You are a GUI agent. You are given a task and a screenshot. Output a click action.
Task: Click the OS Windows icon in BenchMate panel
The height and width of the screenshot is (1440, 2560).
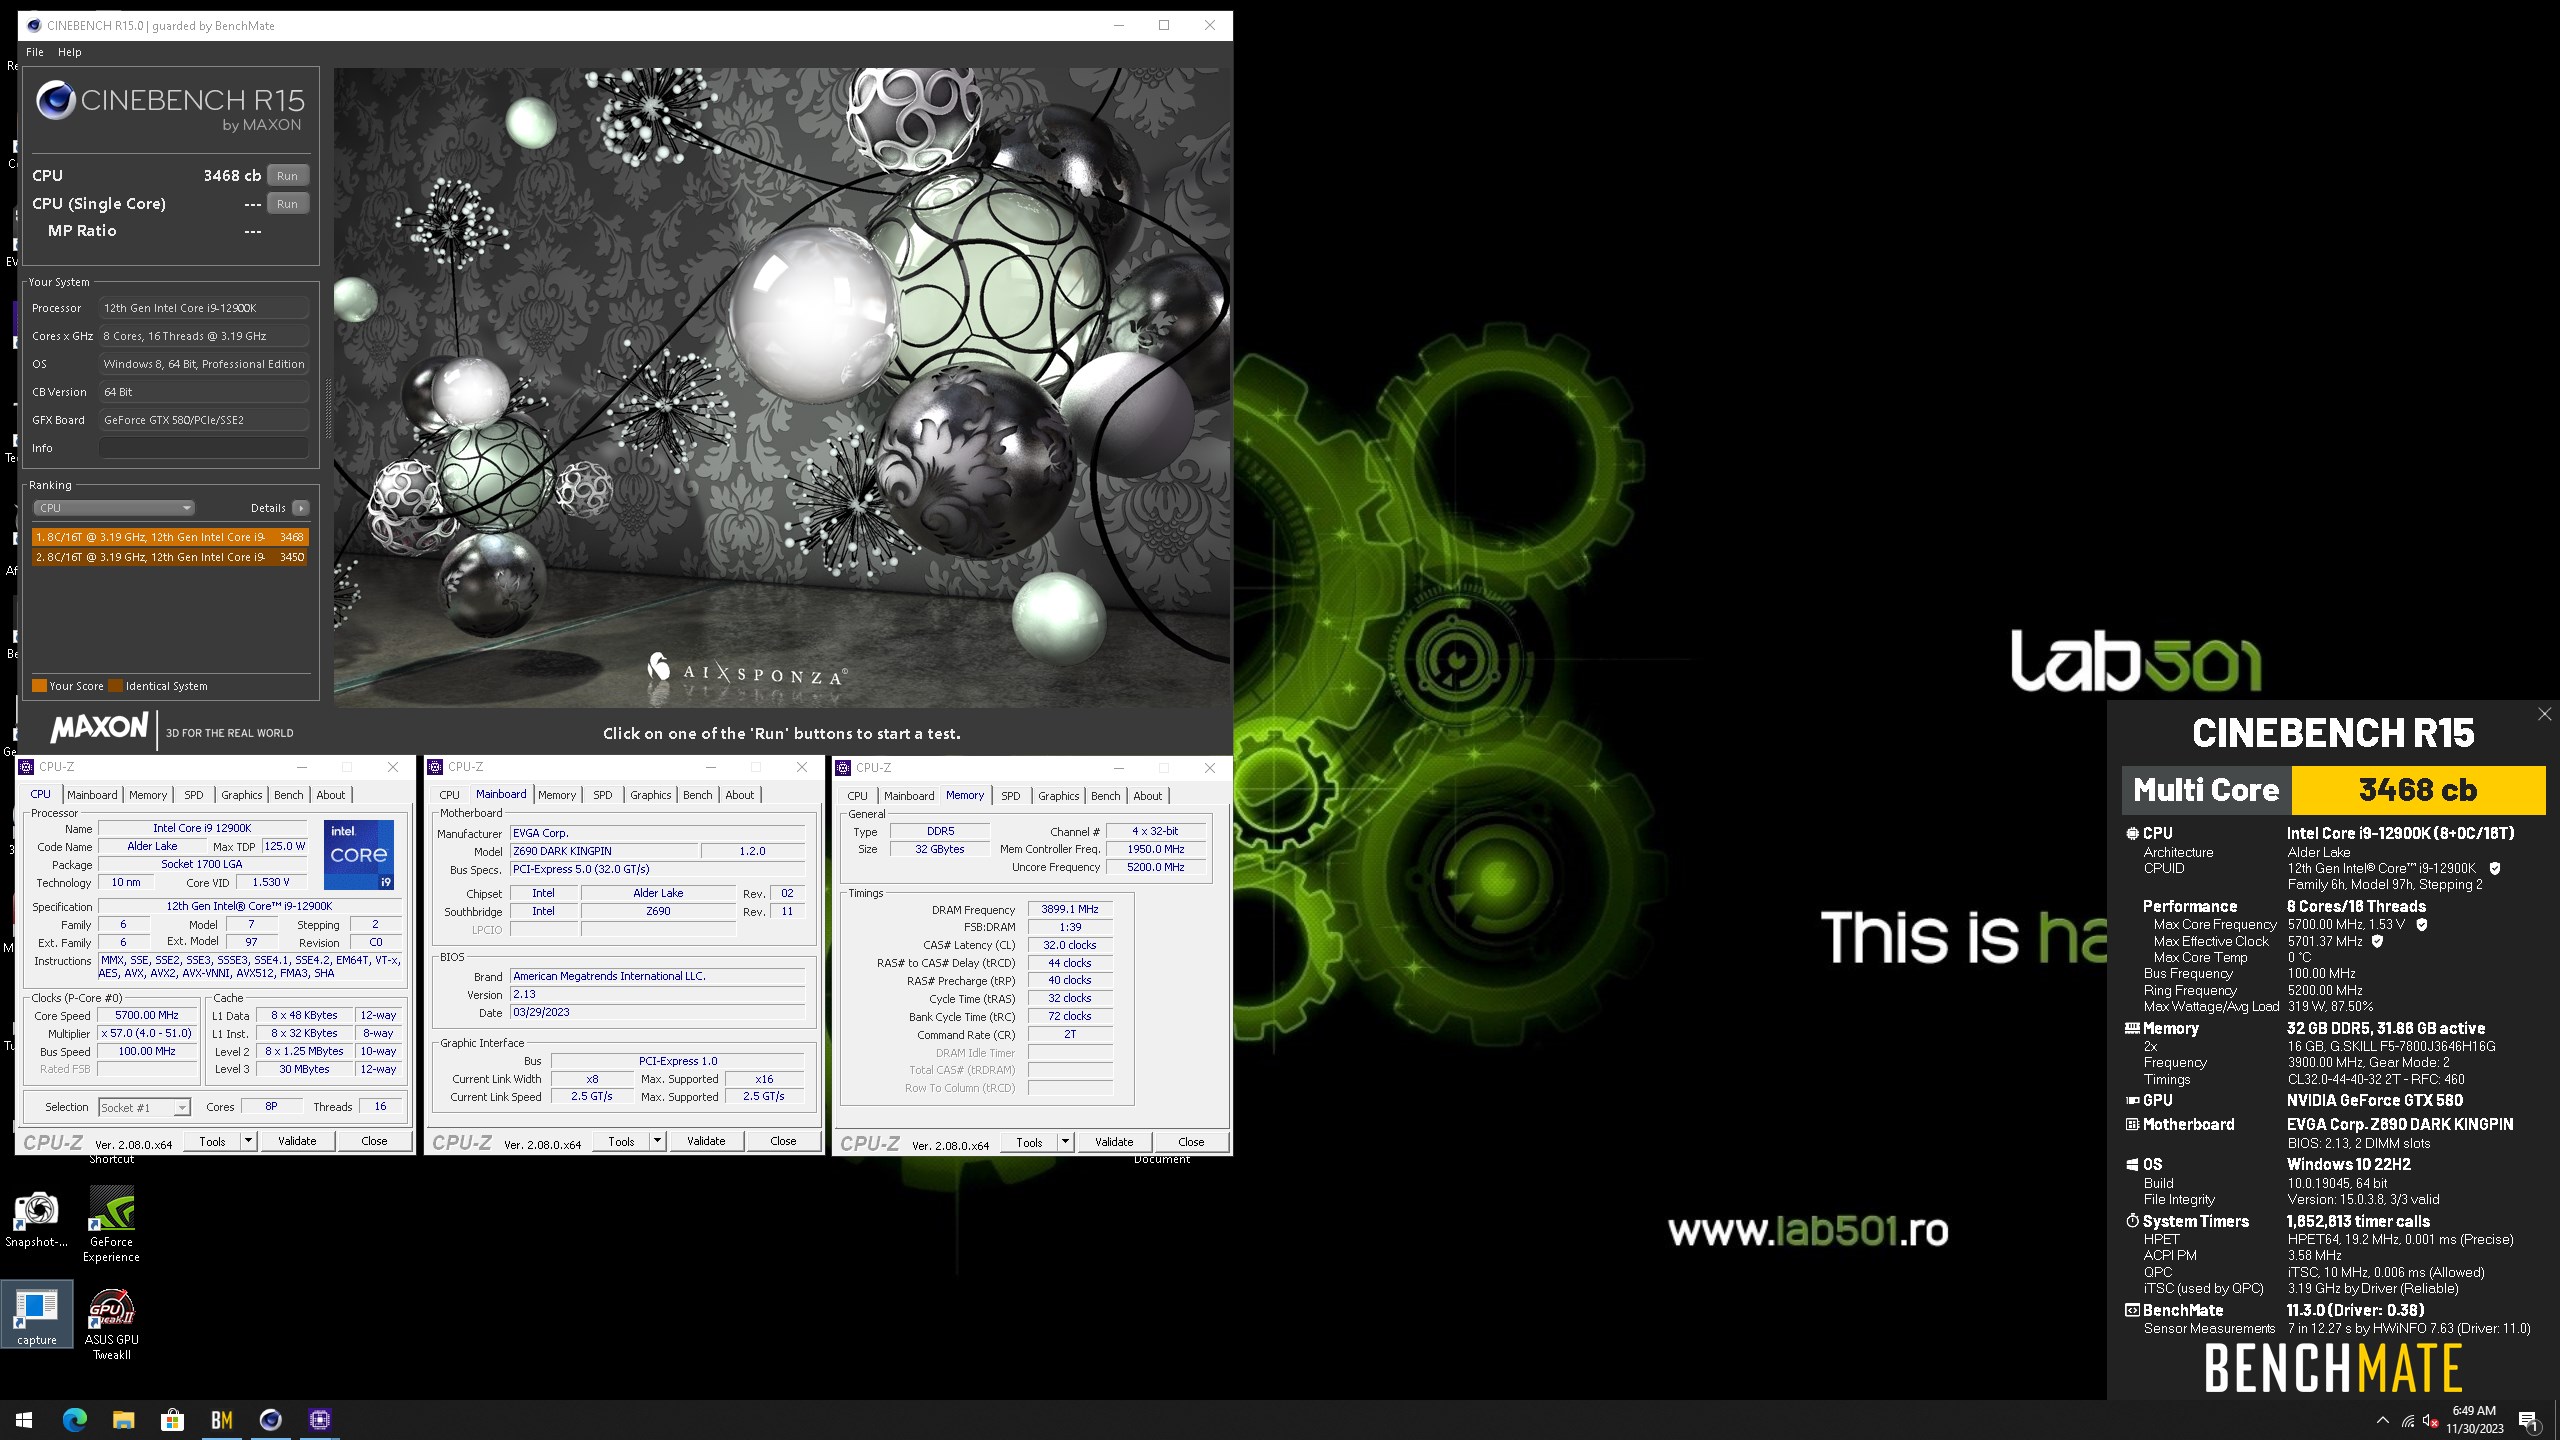pos(2132,1164)
